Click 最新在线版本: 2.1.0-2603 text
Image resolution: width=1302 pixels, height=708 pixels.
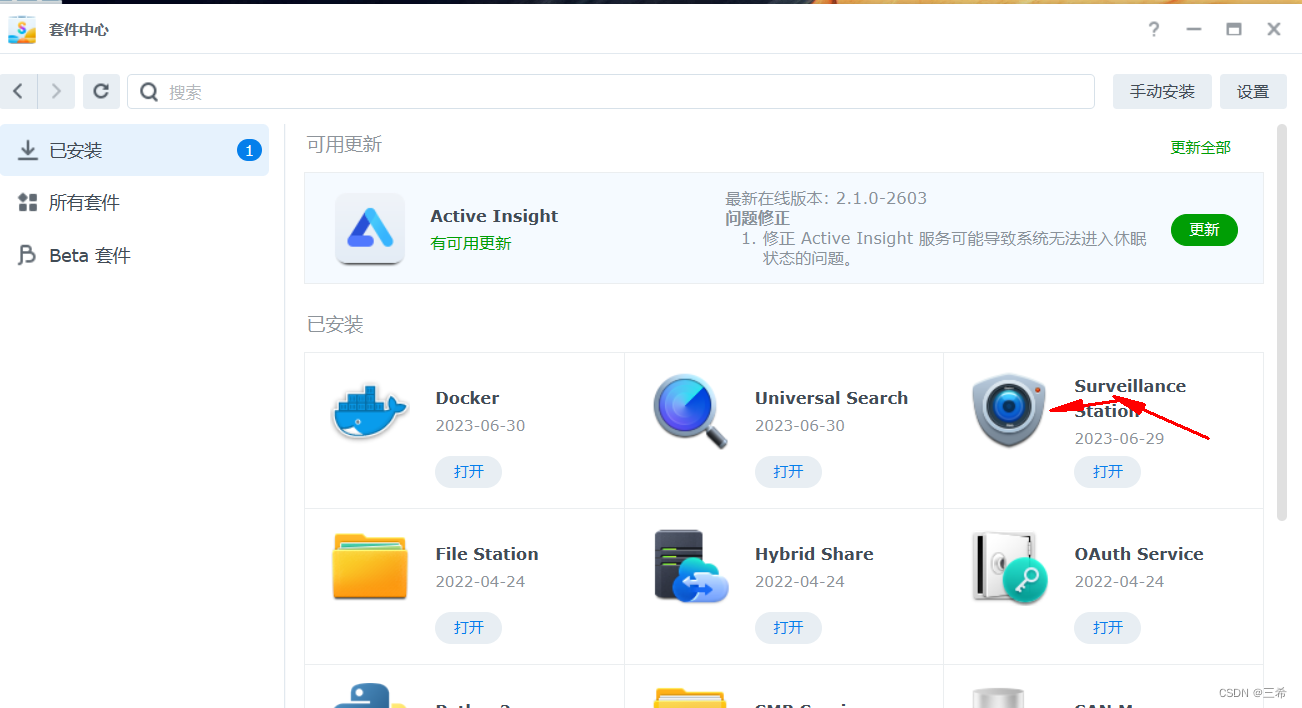tap(826, 198)
